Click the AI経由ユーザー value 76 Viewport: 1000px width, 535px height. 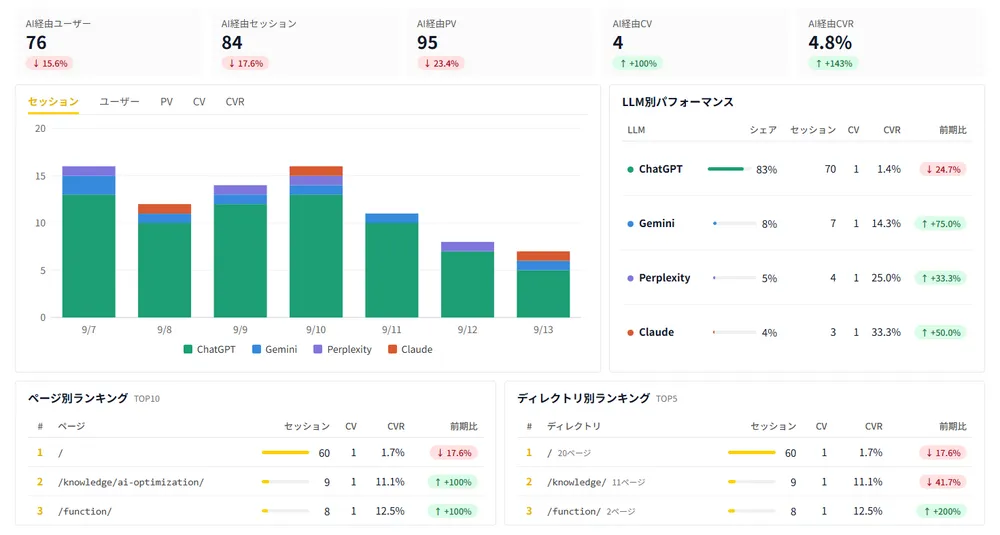pyautogui.click(x=36, y=43)
